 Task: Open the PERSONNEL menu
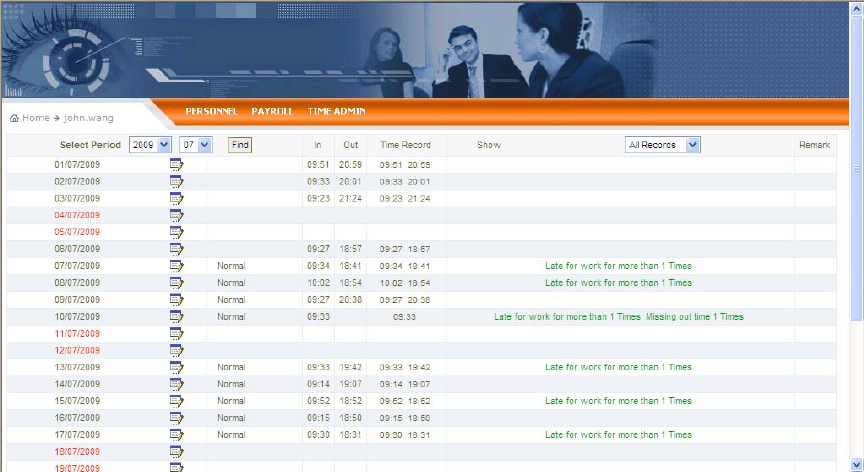(x=211, y=111)
